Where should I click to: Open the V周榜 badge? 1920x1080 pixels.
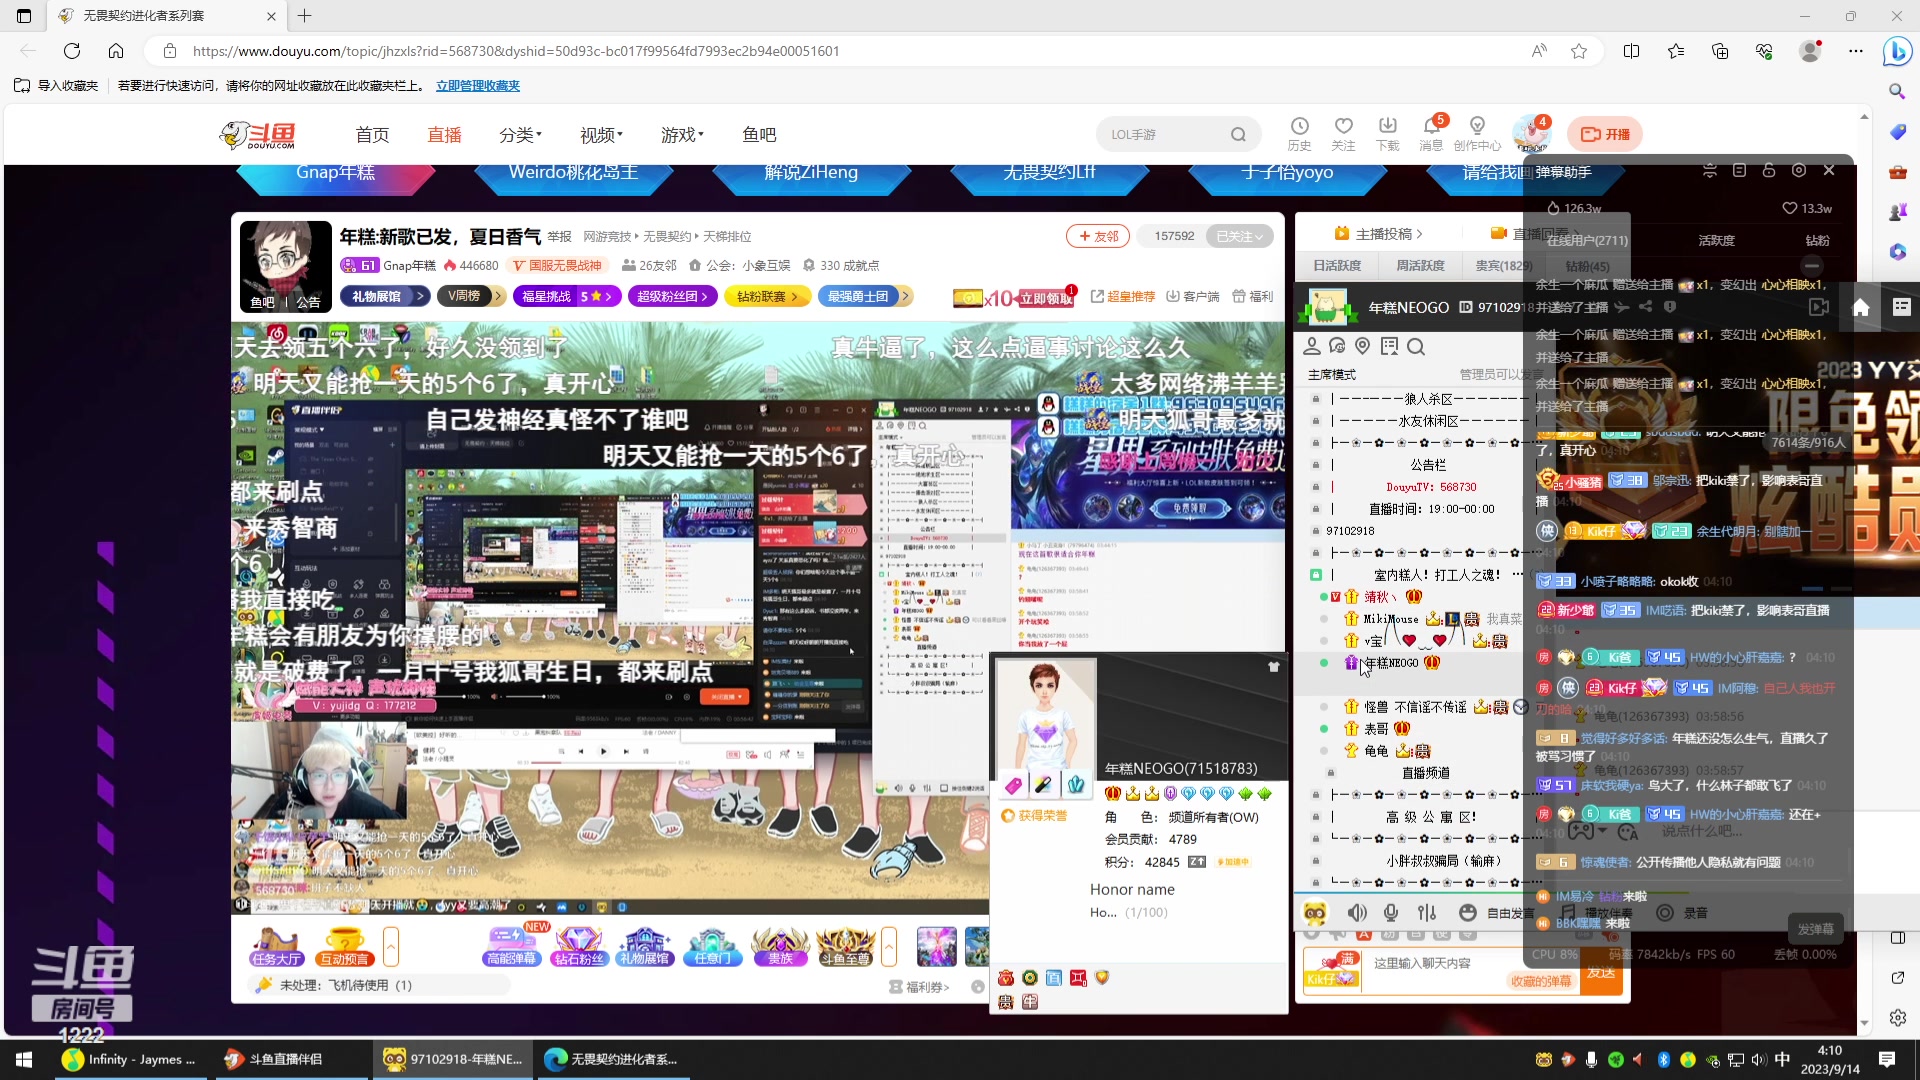[x=471, y=296]
